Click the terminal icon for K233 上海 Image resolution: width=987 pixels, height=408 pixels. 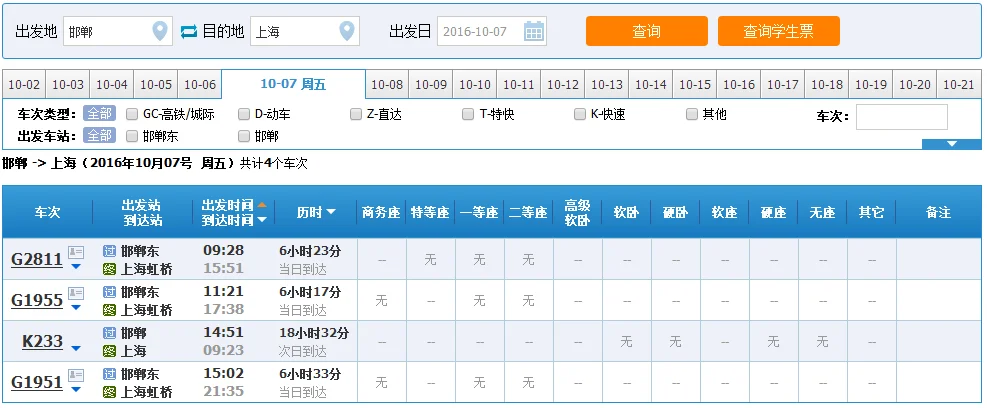pos(110,351)
